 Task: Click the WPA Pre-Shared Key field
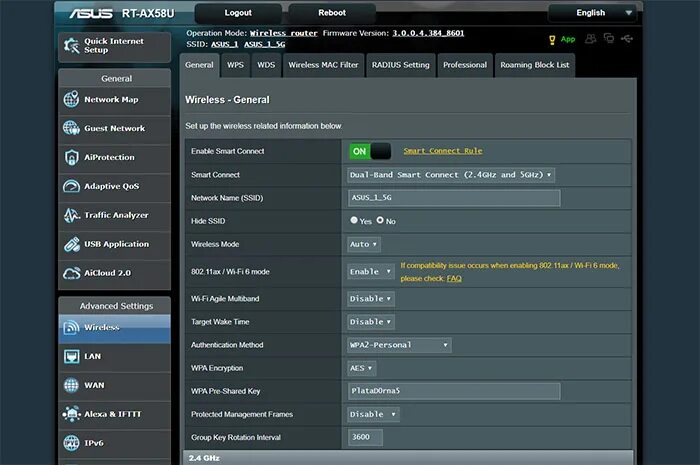pos(454,391)
